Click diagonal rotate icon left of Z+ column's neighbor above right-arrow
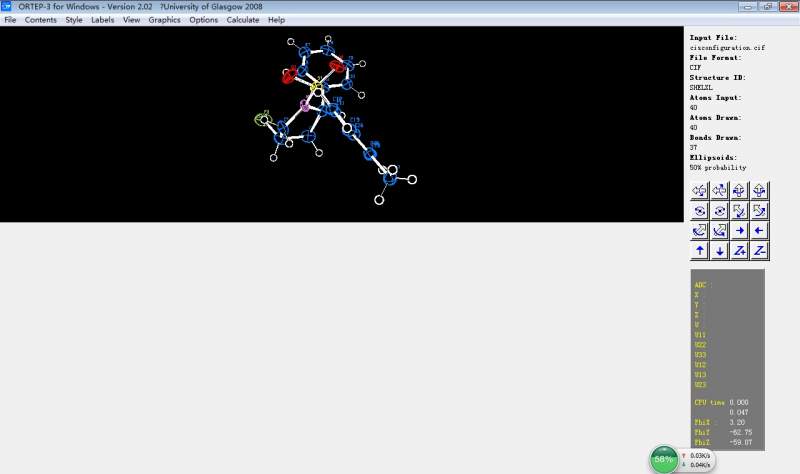The image size is (800, 474). [739, 210]
